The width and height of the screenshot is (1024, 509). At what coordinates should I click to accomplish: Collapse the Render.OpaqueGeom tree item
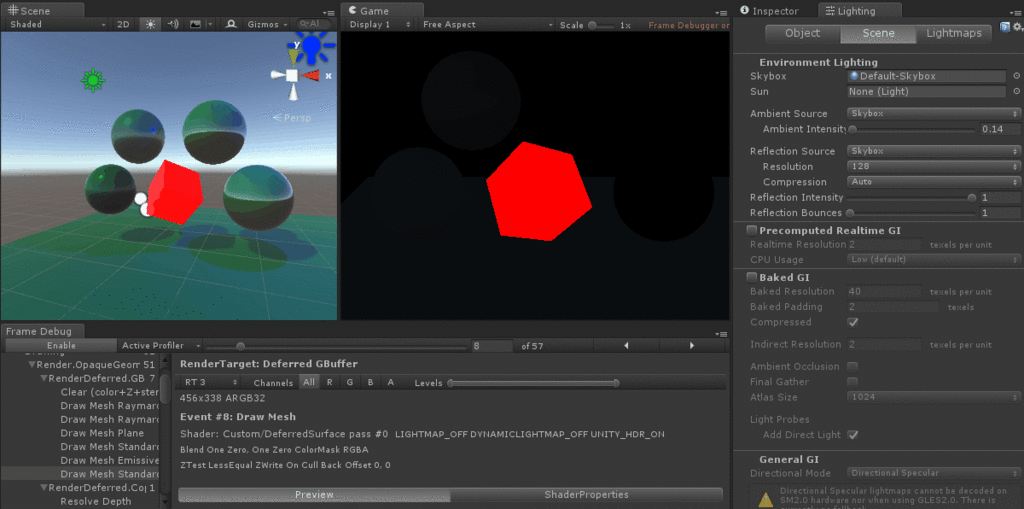tap(32, 365)
